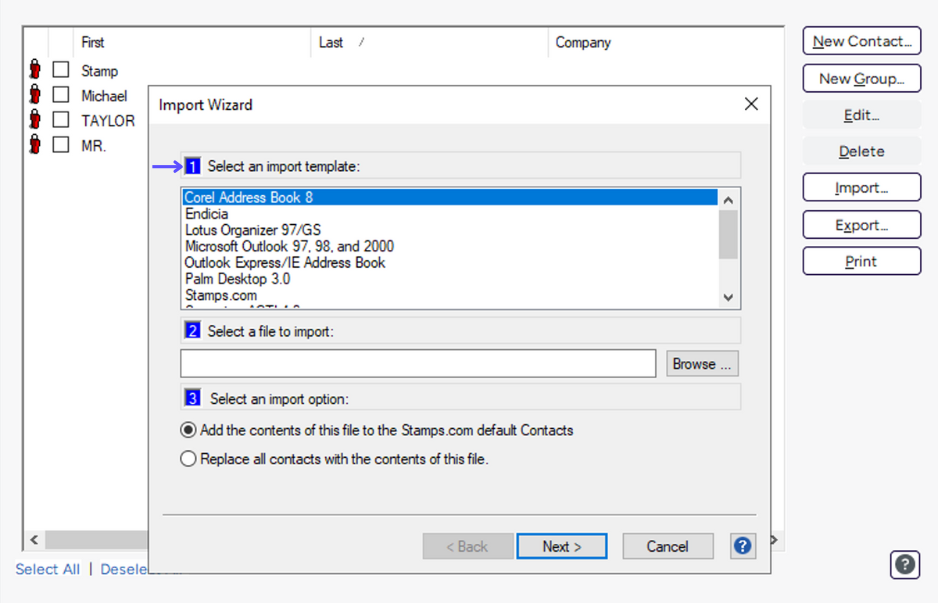Click the red contact icon beside Michael
Image resolution: width=938 pixels, height=603 pixels.
[x=35, y=95]
